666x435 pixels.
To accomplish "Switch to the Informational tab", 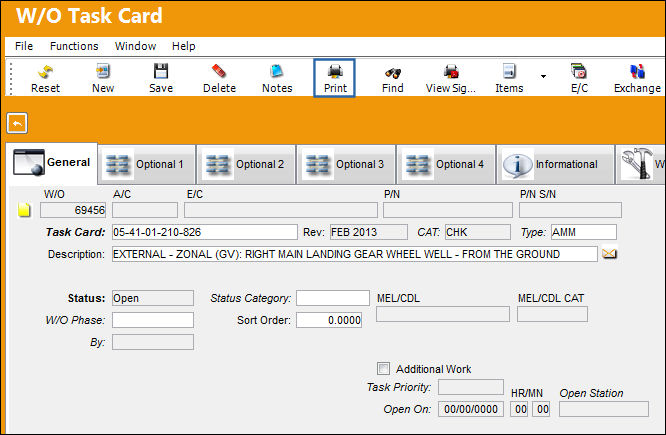I will (556, 164).
